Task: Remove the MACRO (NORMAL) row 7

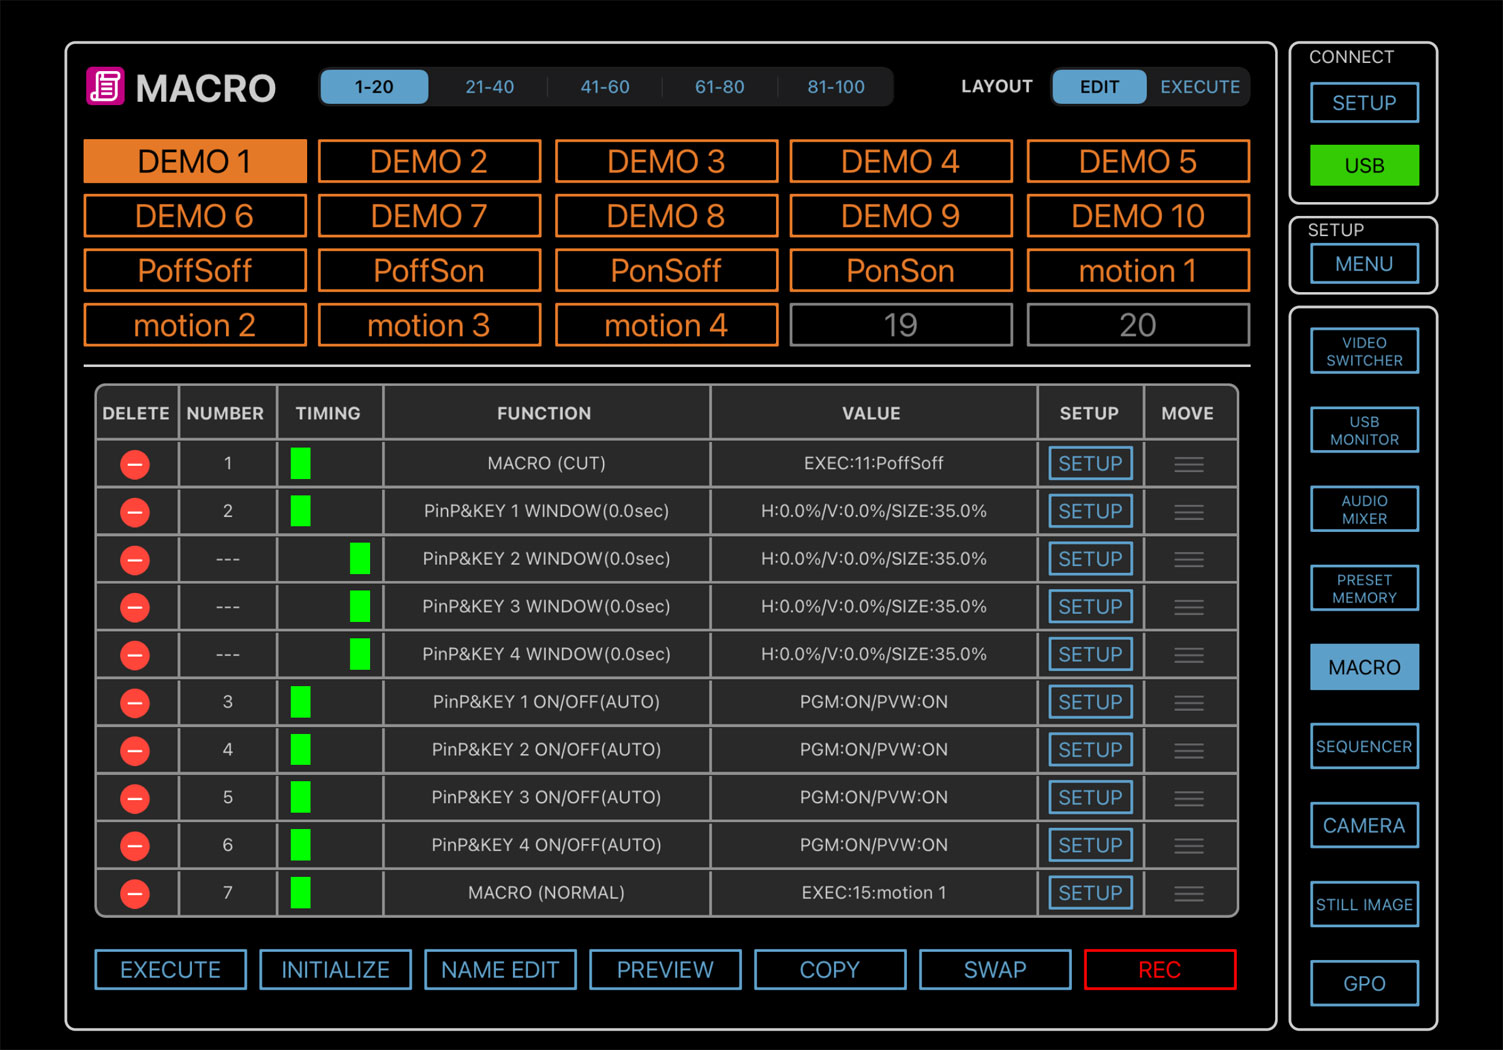Action: tap(135, 893)
